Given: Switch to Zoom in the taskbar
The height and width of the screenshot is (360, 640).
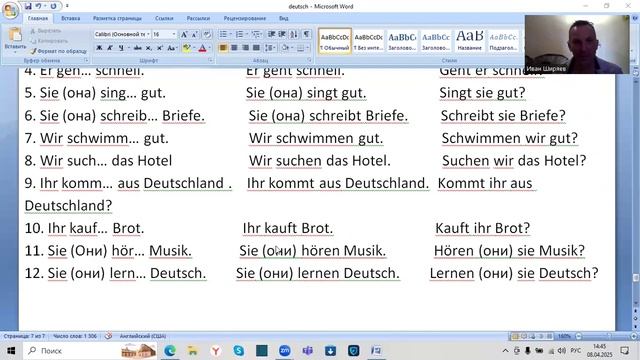Looking at the screenshot, I should (x=284, y=351).
